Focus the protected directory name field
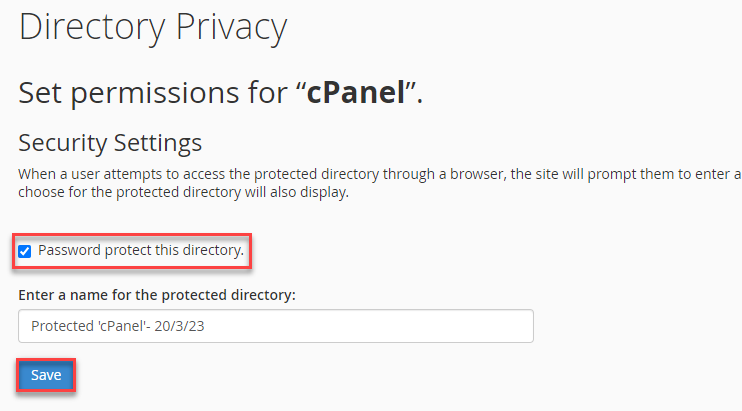 click(275, 326)
